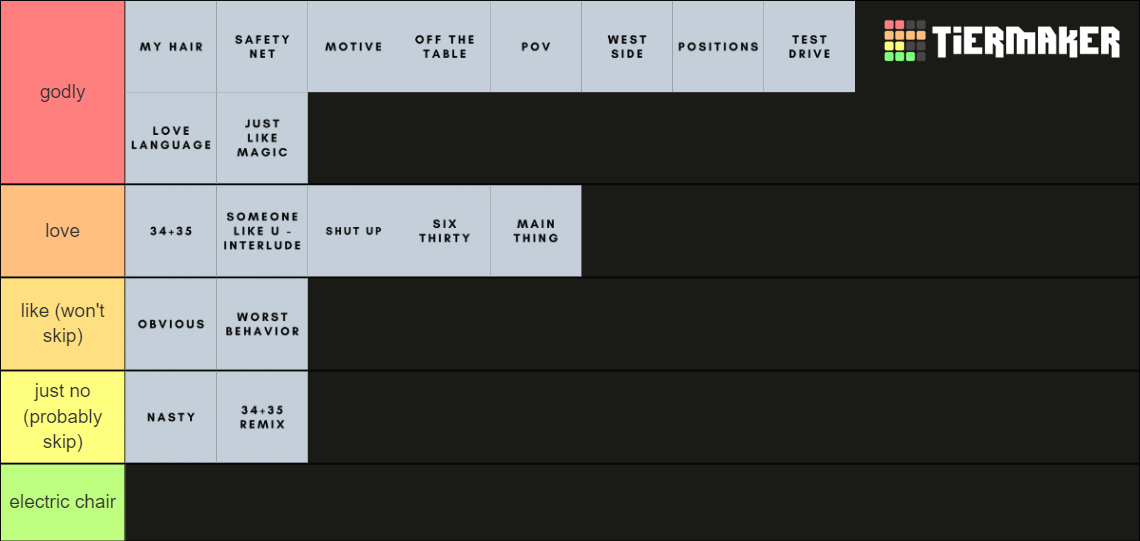Select the TEST DRIVE tile
The width and height of the screenshot is (1140, 541).
pyautogui.click(x=809, y=47)
